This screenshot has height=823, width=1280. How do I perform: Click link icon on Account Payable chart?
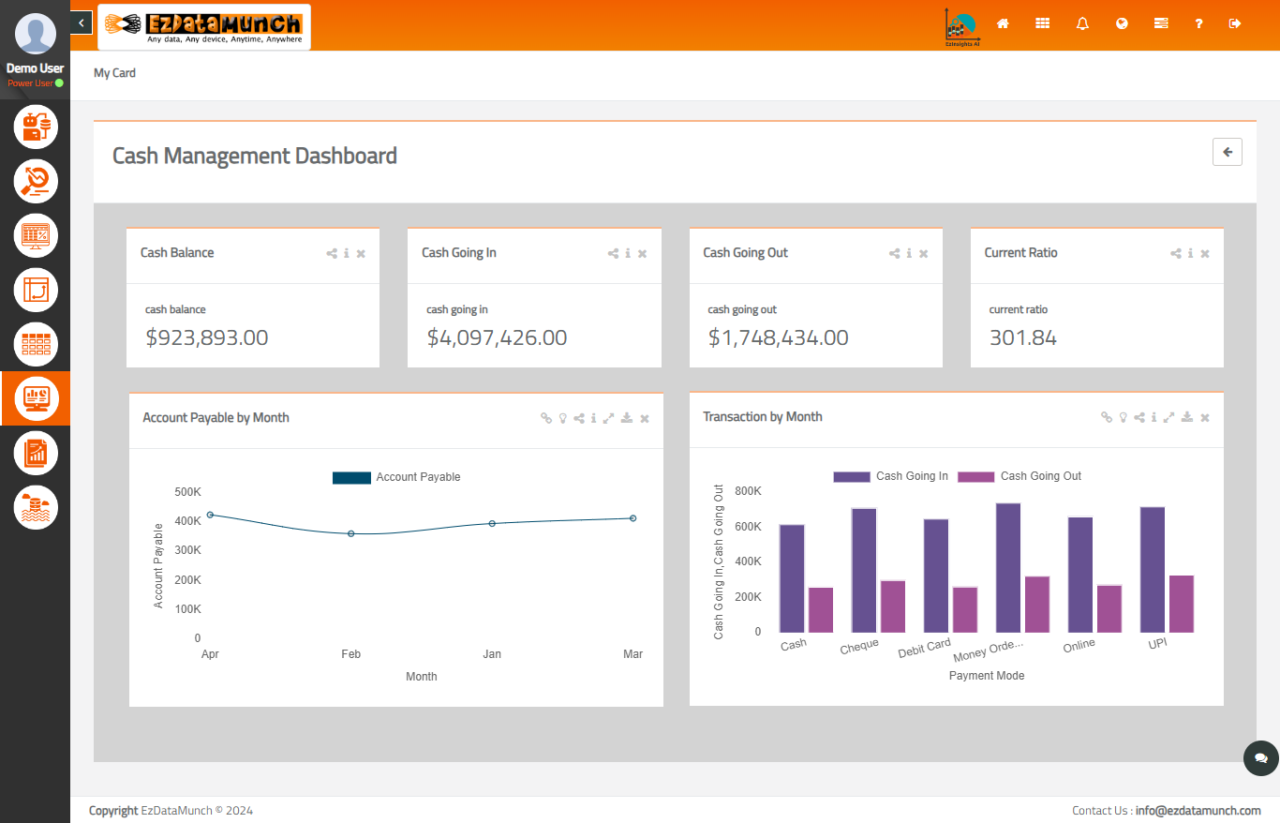click(x=546, y=418)
